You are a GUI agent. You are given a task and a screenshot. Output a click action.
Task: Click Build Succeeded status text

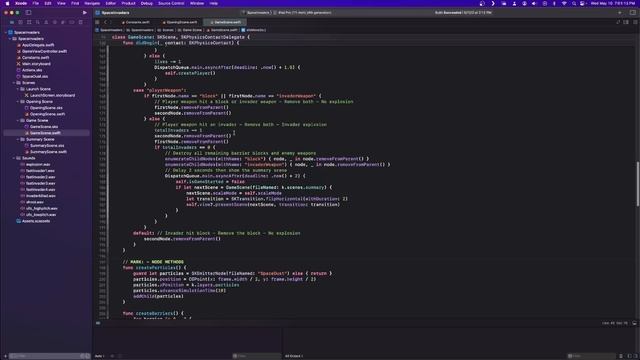pyautogui.click(x=463, y=13)
